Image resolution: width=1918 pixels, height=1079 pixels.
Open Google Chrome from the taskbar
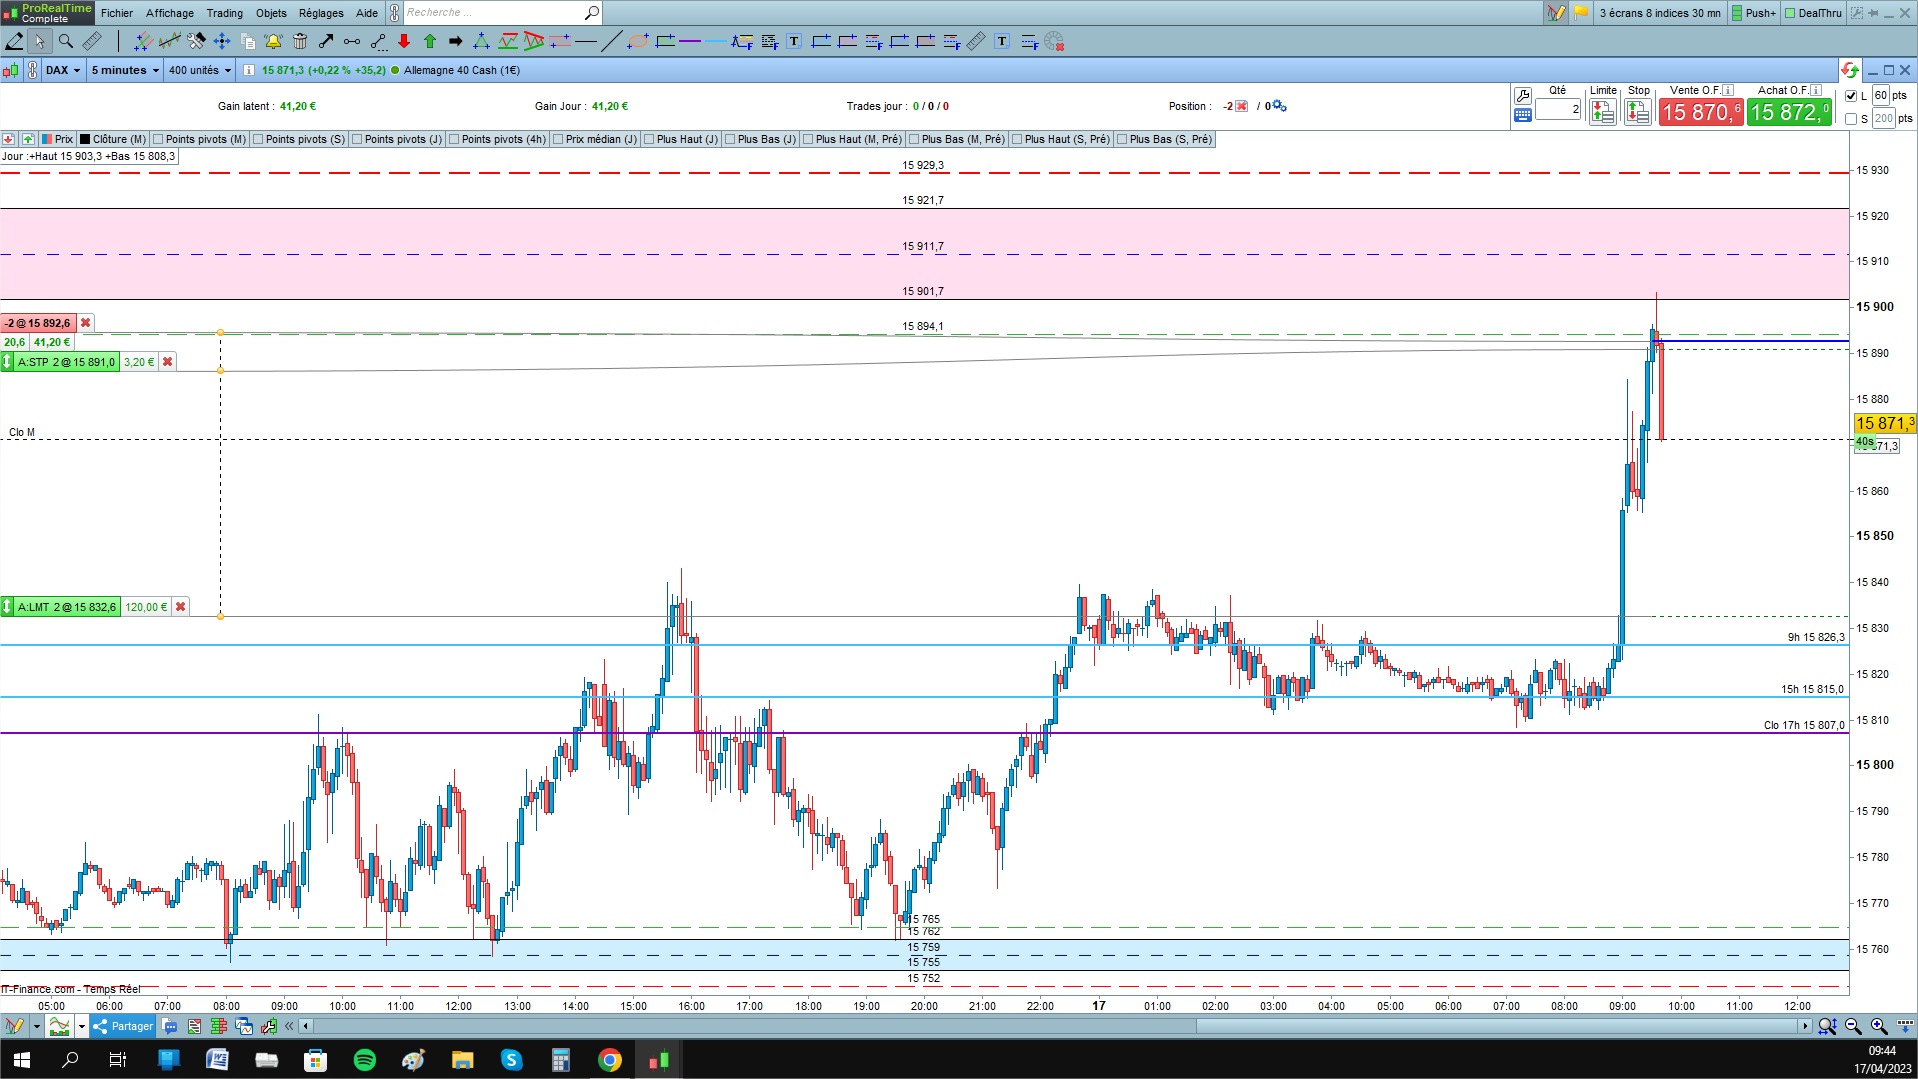609,1060
